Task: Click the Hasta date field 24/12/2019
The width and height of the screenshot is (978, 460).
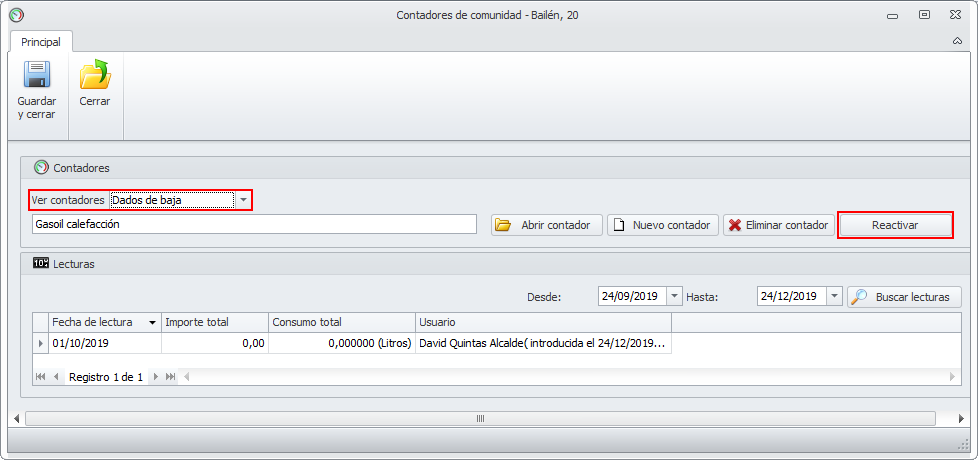Action: (792, 297)
